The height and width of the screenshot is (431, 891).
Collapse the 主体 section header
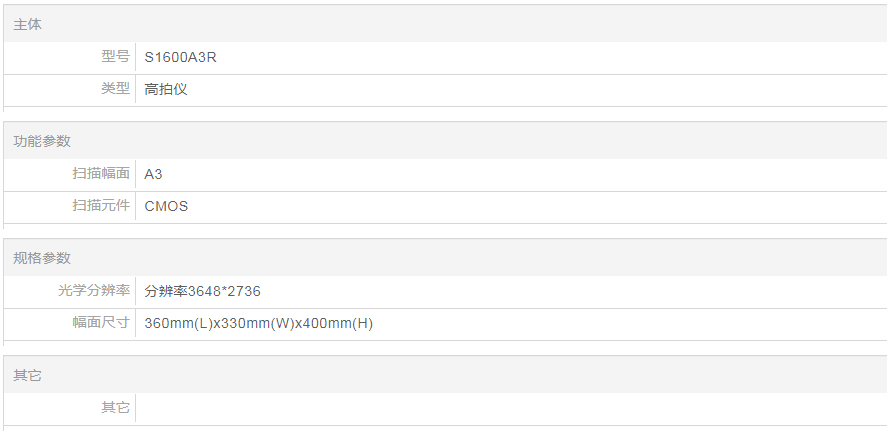coord(28,24)
